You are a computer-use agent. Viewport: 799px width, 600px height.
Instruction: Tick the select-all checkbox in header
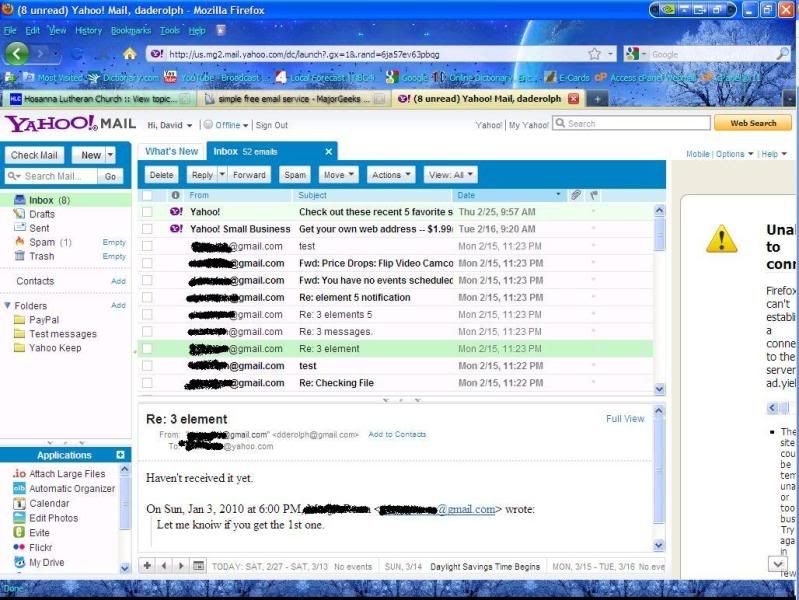(x=147, y=195)
